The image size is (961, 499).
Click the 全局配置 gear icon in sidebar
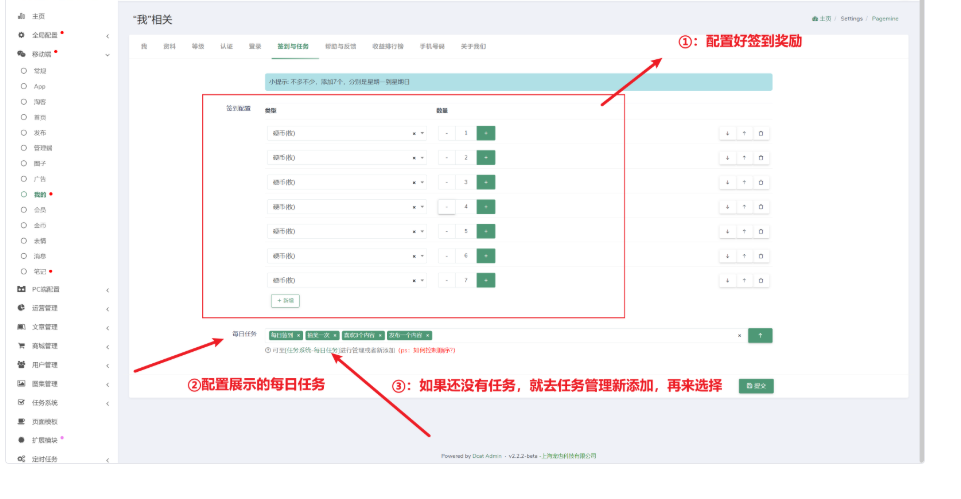21,35
